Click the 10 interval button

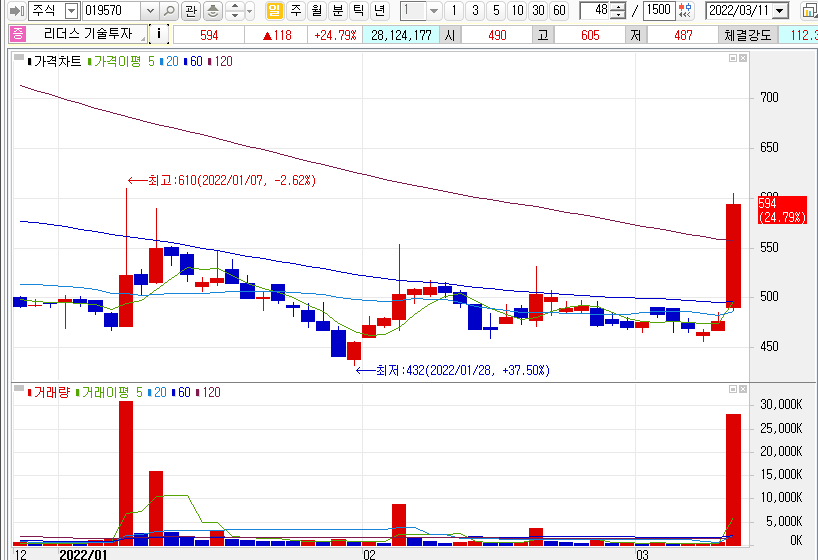[x=517, y=10]
